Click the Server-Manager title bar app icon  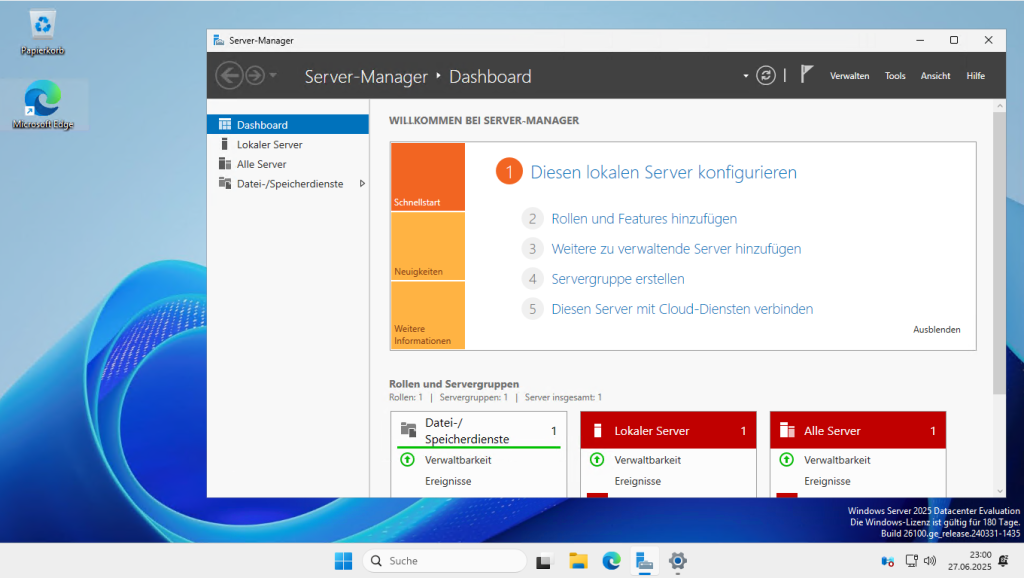(219, 40)
